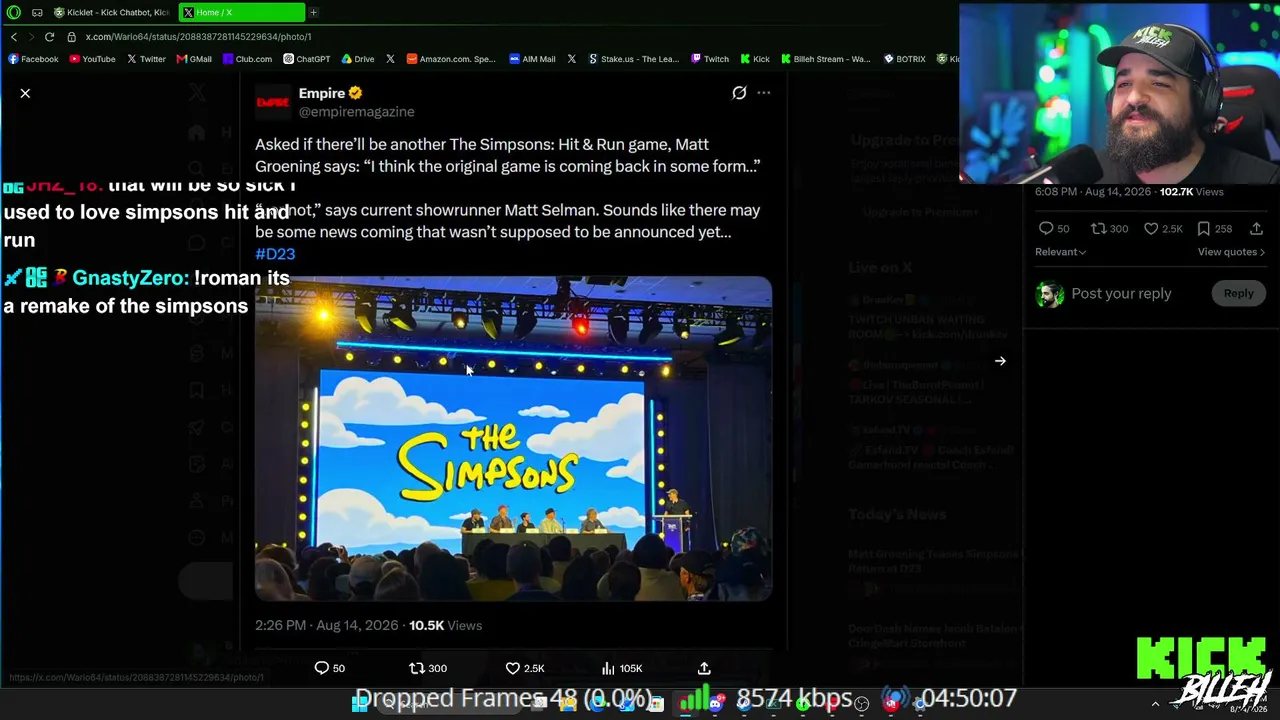Show hidden icons in the system tray
The width and height of the screenshot is (1280, 720).
(x=1155, y=703)
